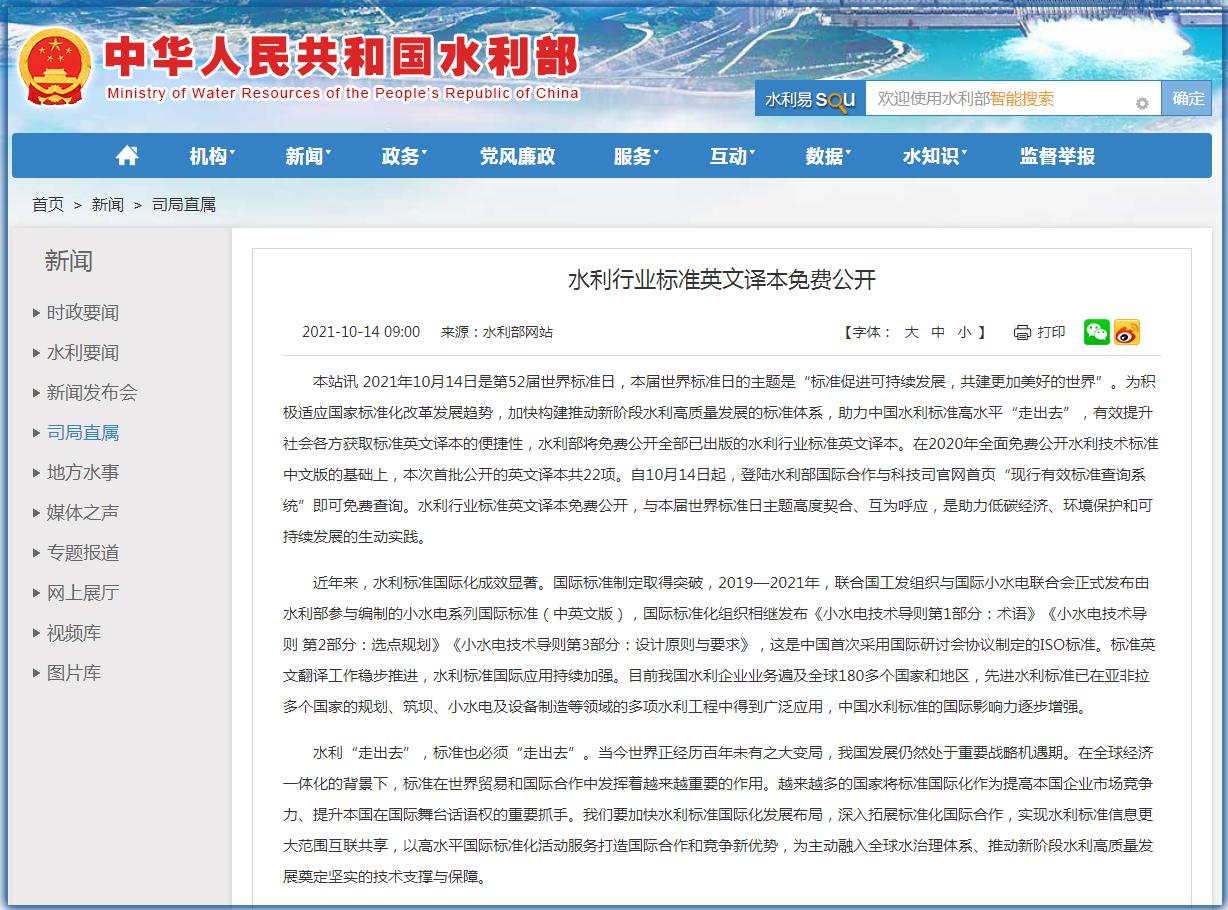
Task: Open the 数据 dropdown menu
Action: 828,156
